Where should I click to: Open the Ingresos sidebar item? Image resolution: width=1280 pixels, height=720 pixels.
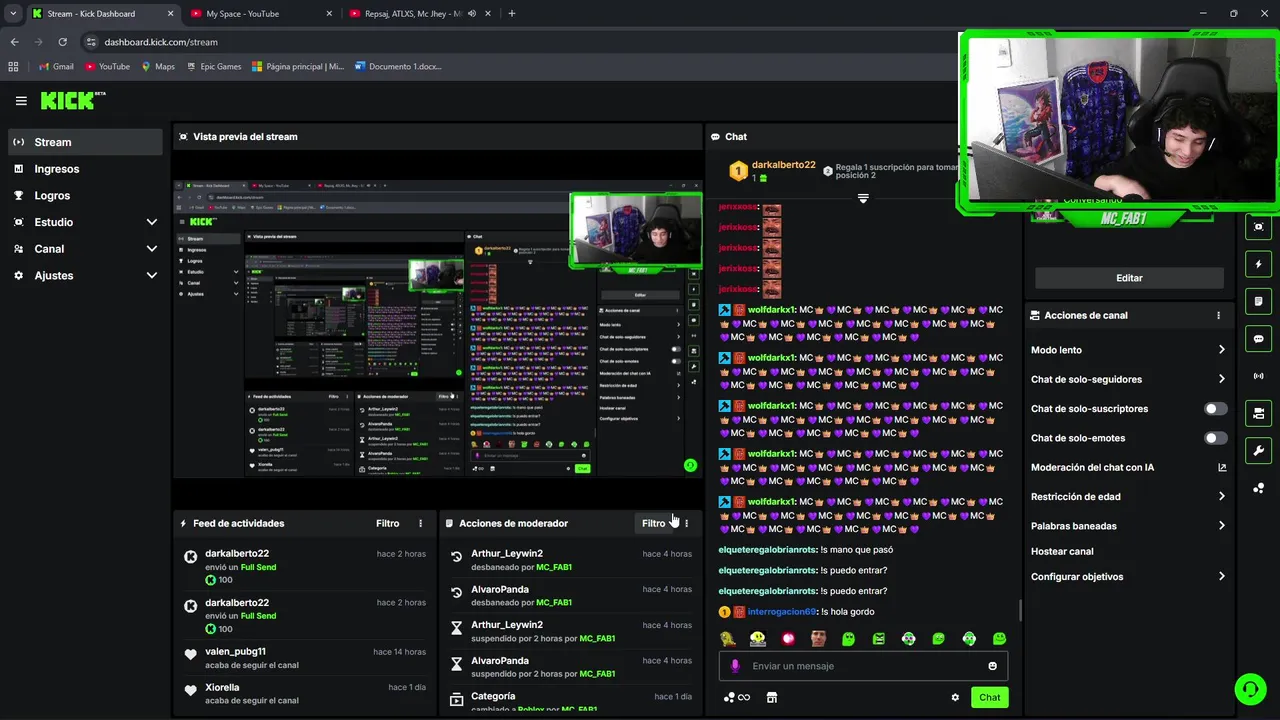(85, 169)
